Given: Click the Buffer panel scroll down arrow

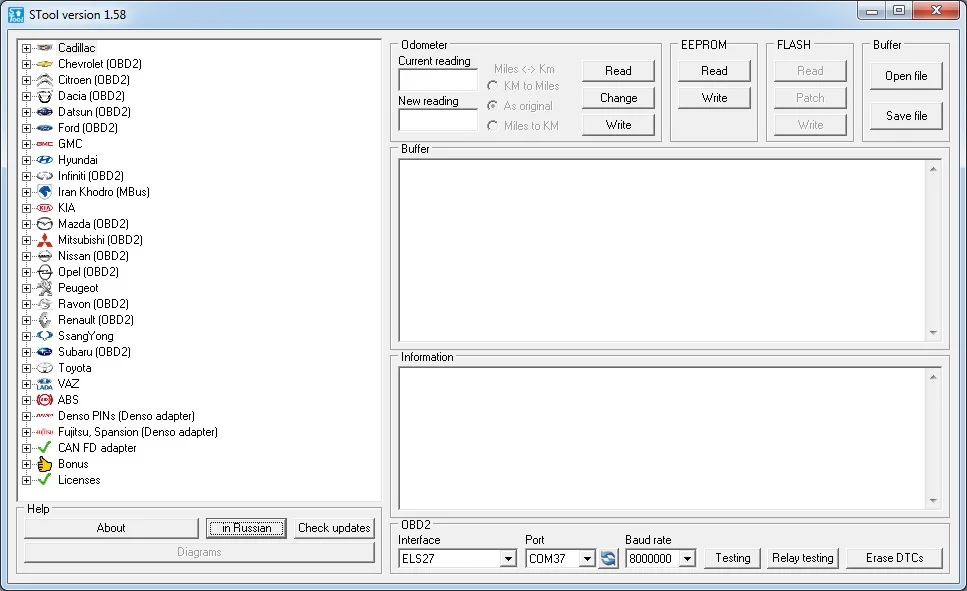Looking at the screenshot, I should [933, 333].
